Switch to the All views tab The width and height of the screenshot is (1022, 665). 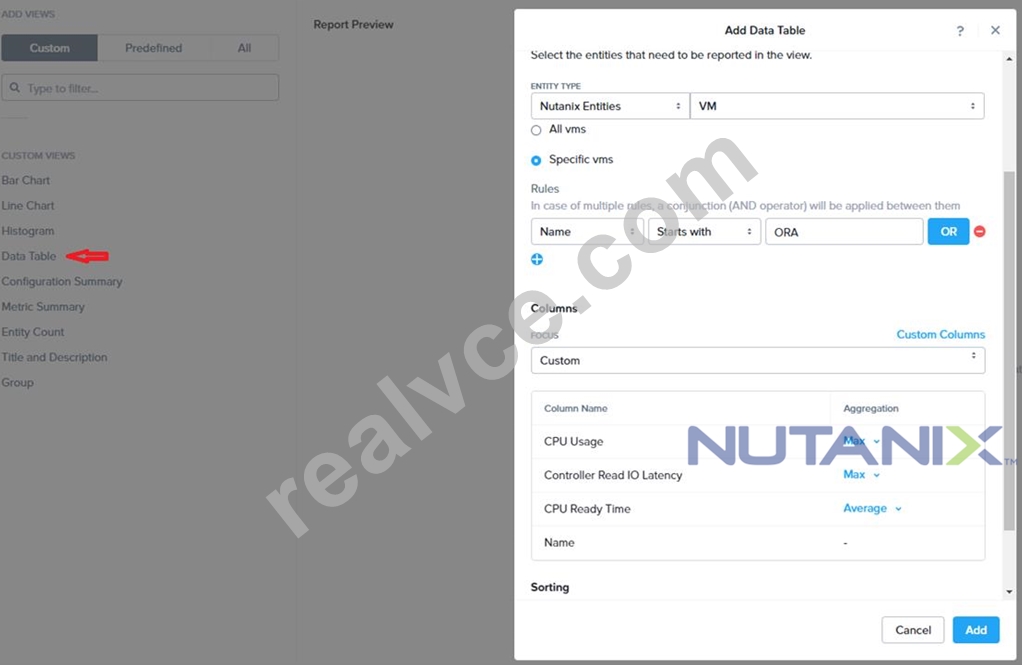point(244,48)
